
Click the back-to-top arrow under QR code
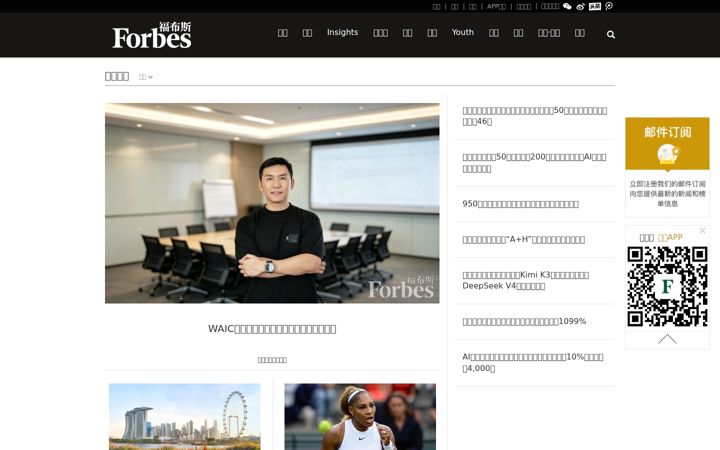(667, 339)
